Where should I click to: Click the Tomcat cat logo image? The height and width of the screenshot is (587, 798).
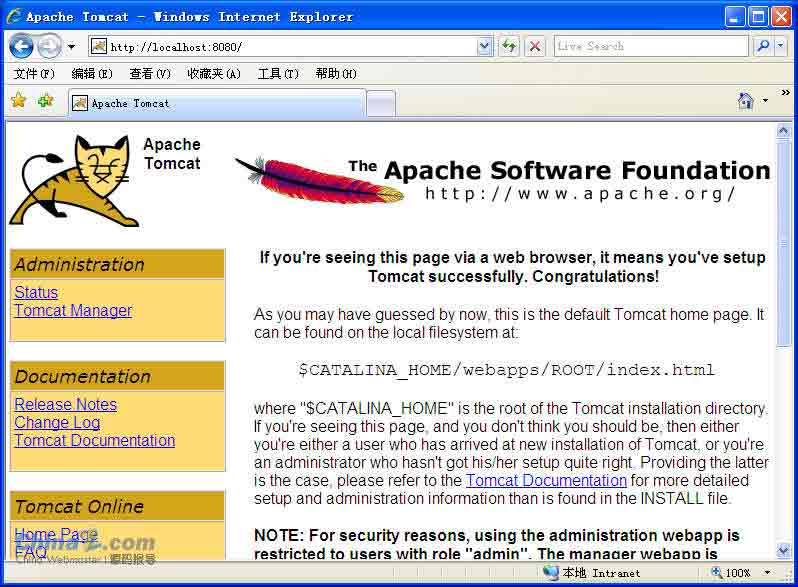[x=74, y=180]
